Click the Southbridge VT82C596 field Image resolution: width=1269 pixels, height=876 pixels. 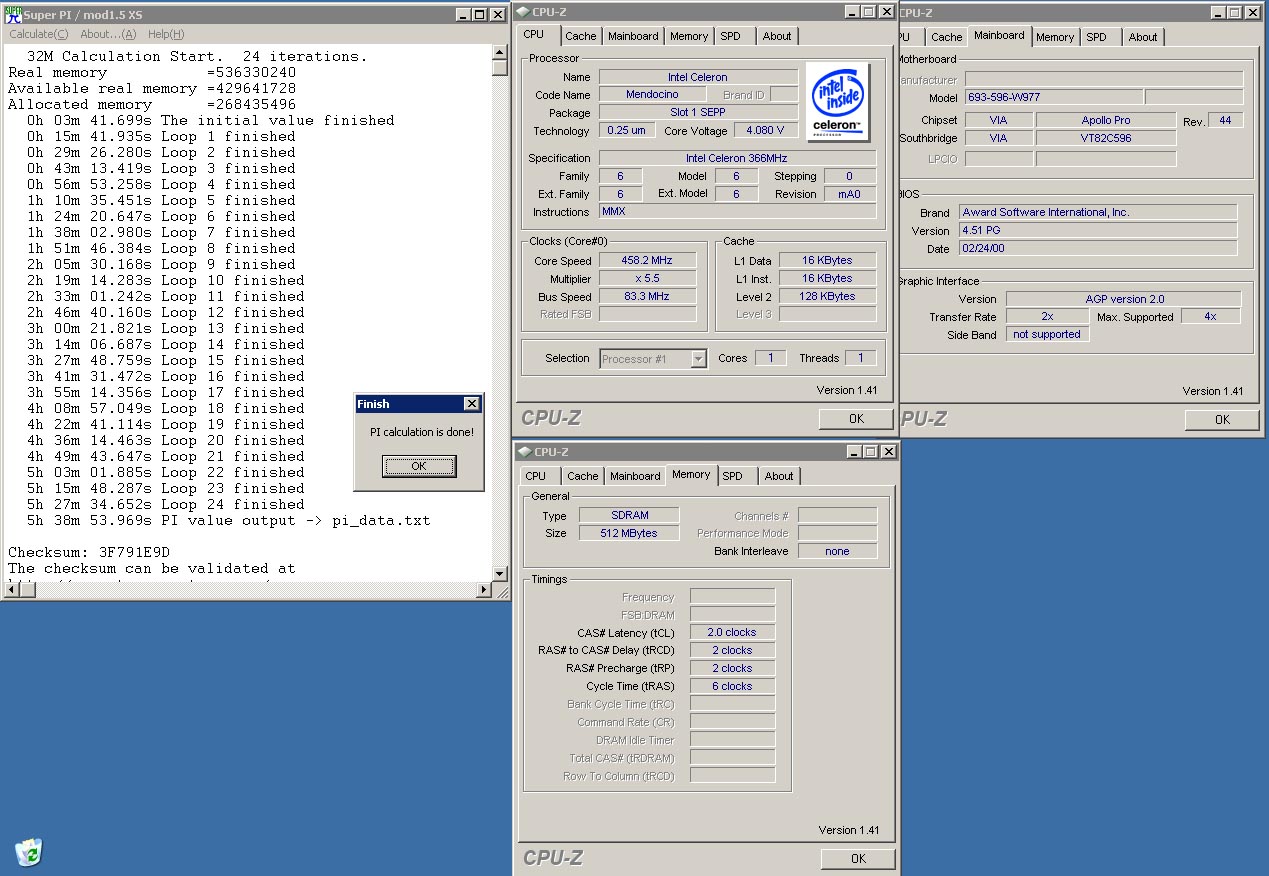[x=1106, y=138]
